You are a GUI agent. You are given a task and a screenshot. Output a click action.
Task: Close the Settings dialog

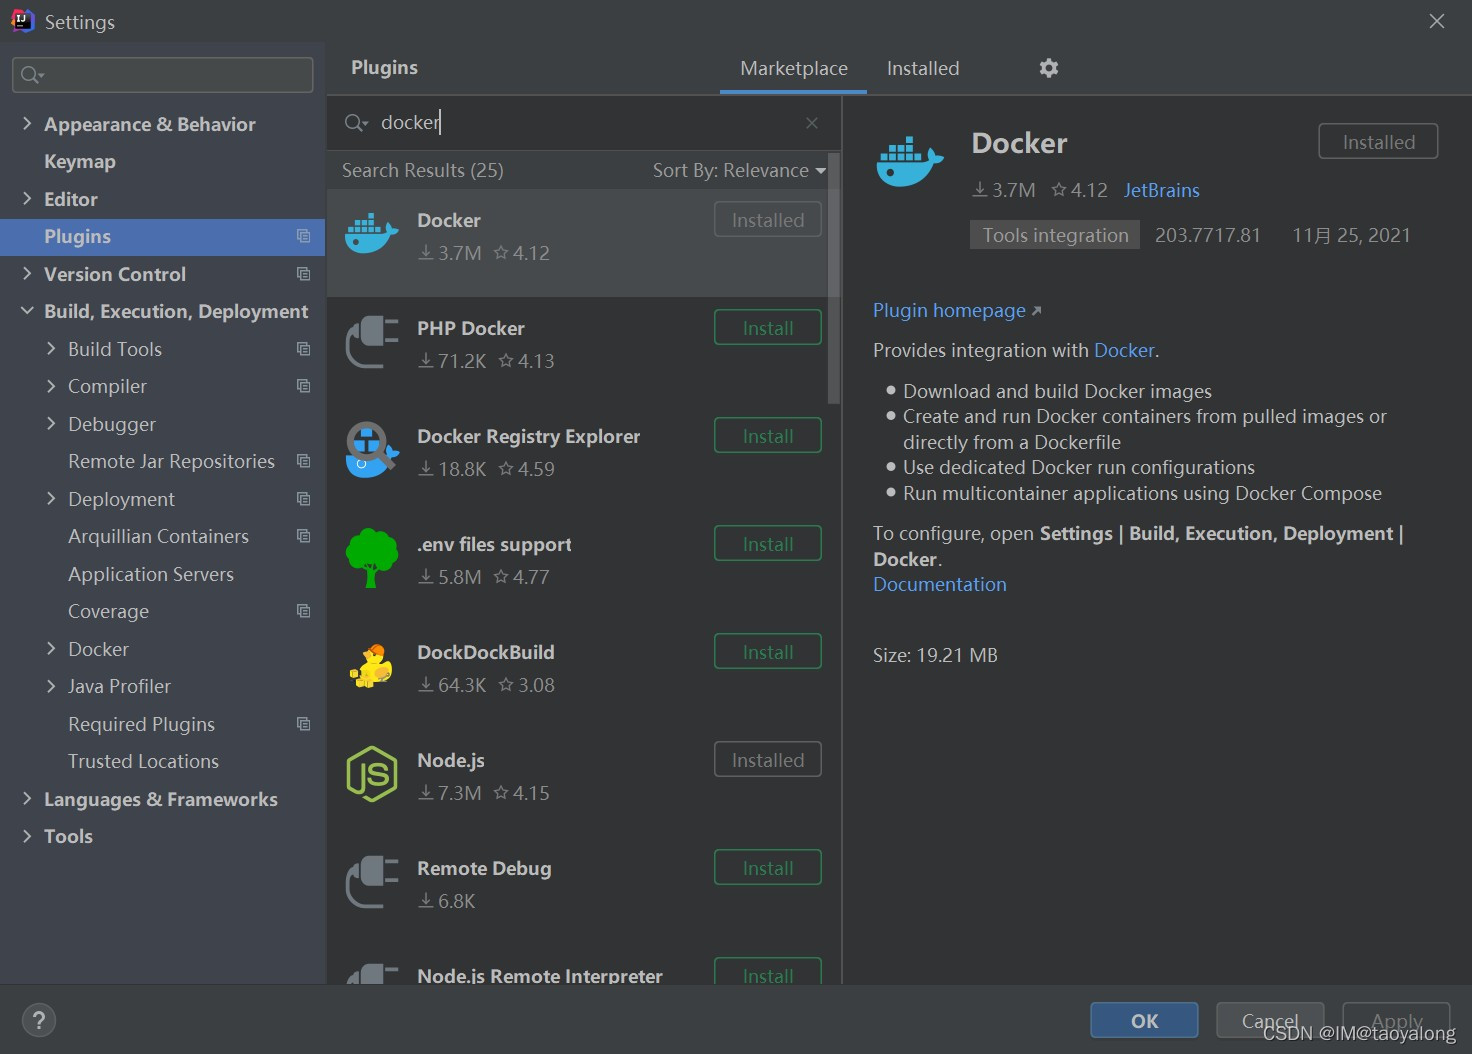coord(1437,21)
